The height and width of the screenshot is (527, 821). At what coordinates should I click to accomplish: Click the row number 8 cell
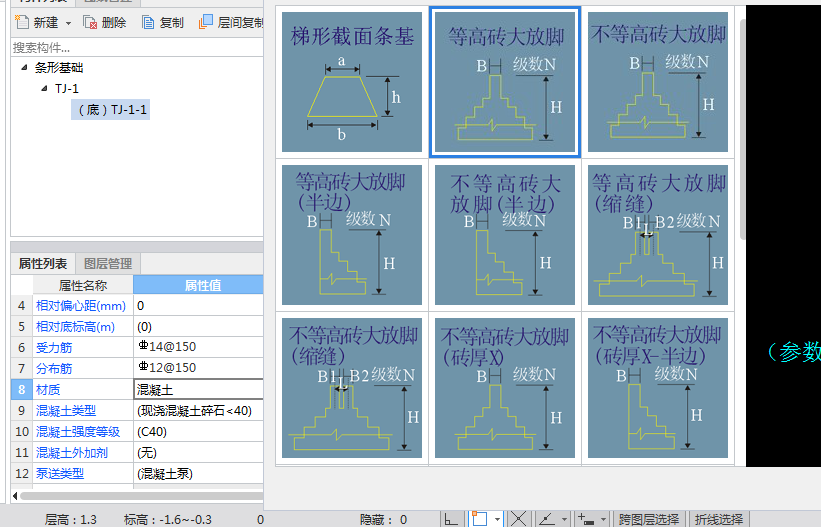[21, 389]
